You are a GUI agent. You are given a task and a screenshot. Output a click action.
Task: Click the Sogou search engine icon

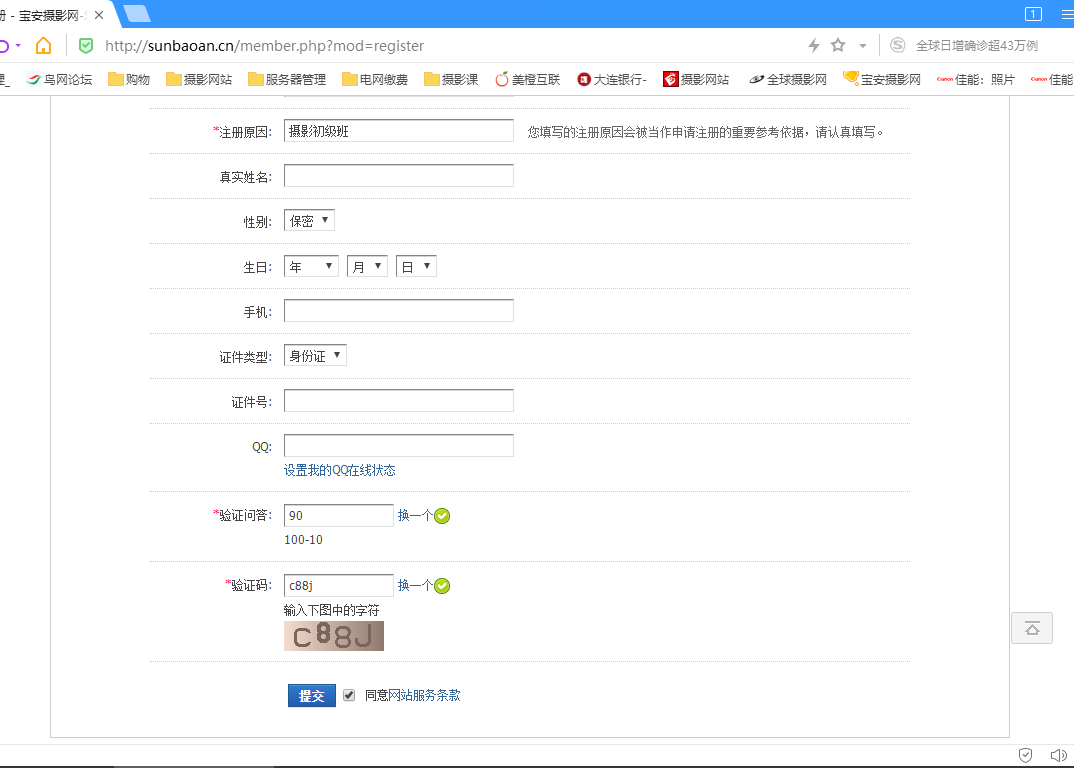(x=897, y=45)
